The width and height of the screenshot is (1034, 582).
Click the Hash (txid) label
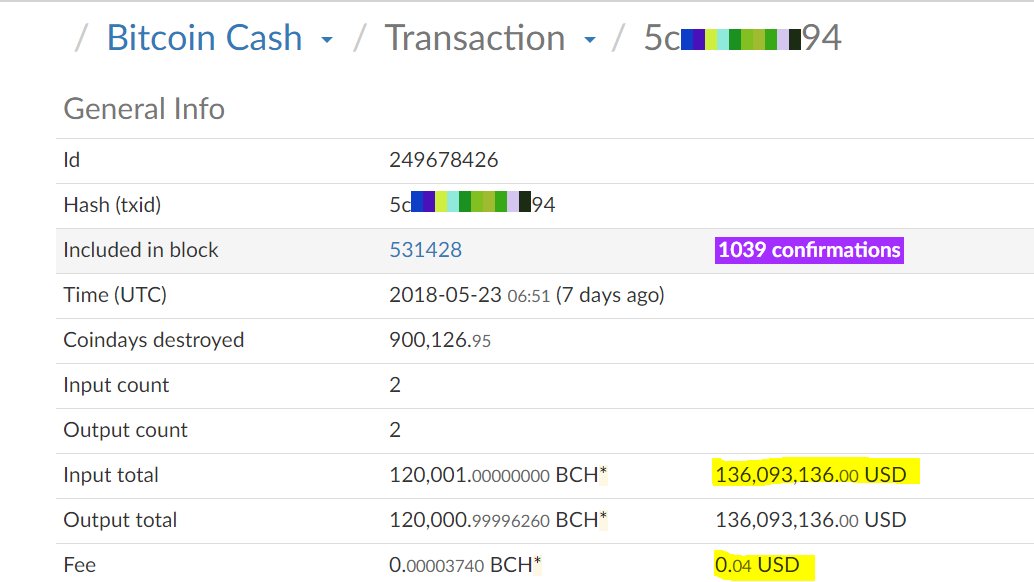pyautogui.click(x=112, y=205)
